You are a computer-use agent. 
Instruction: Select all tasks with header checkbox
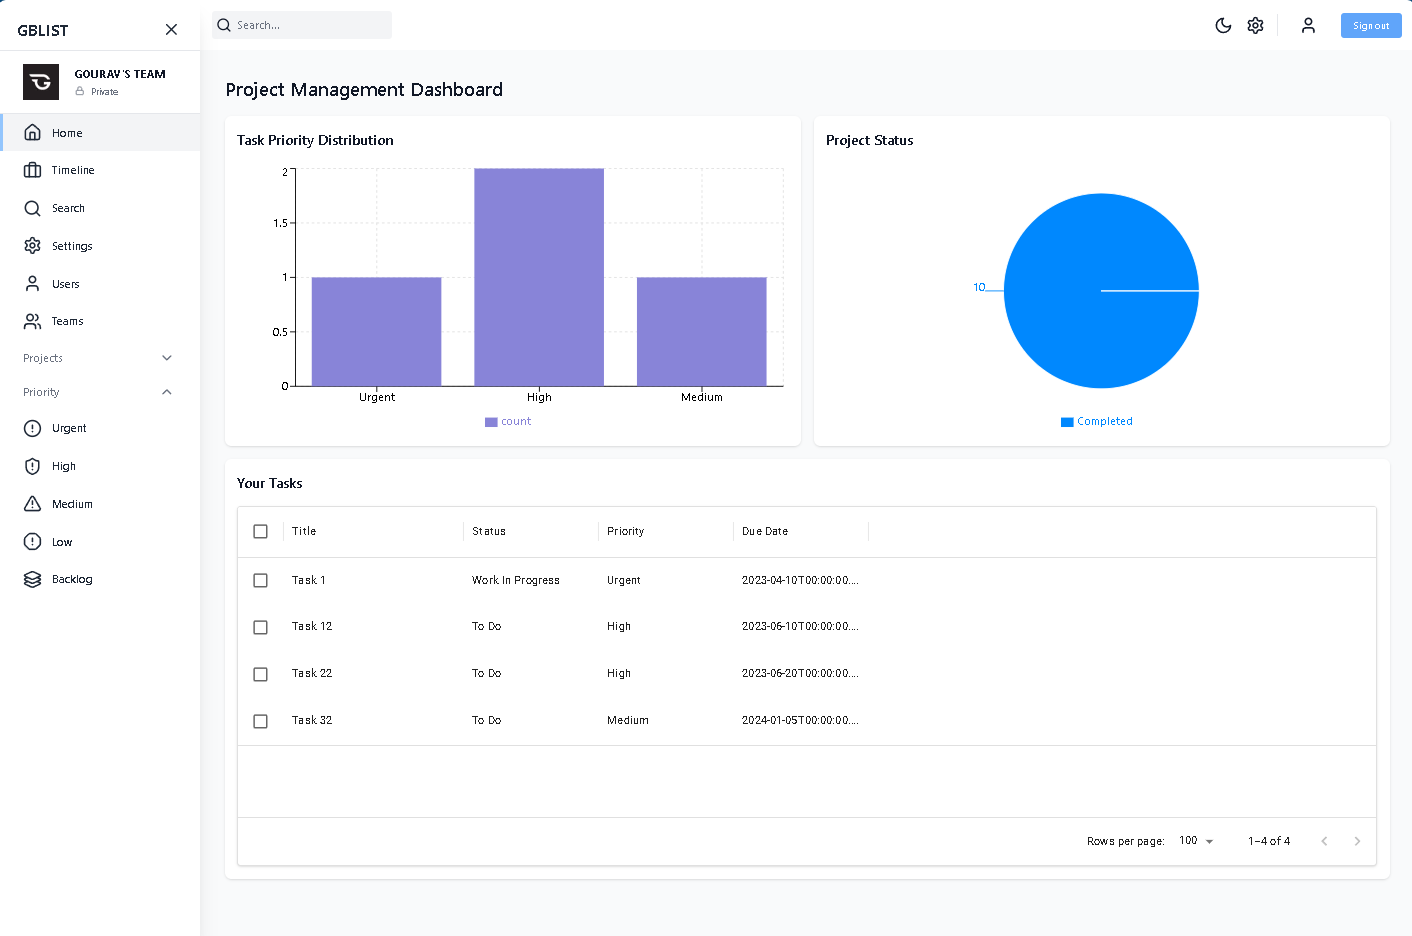point(260,531)
